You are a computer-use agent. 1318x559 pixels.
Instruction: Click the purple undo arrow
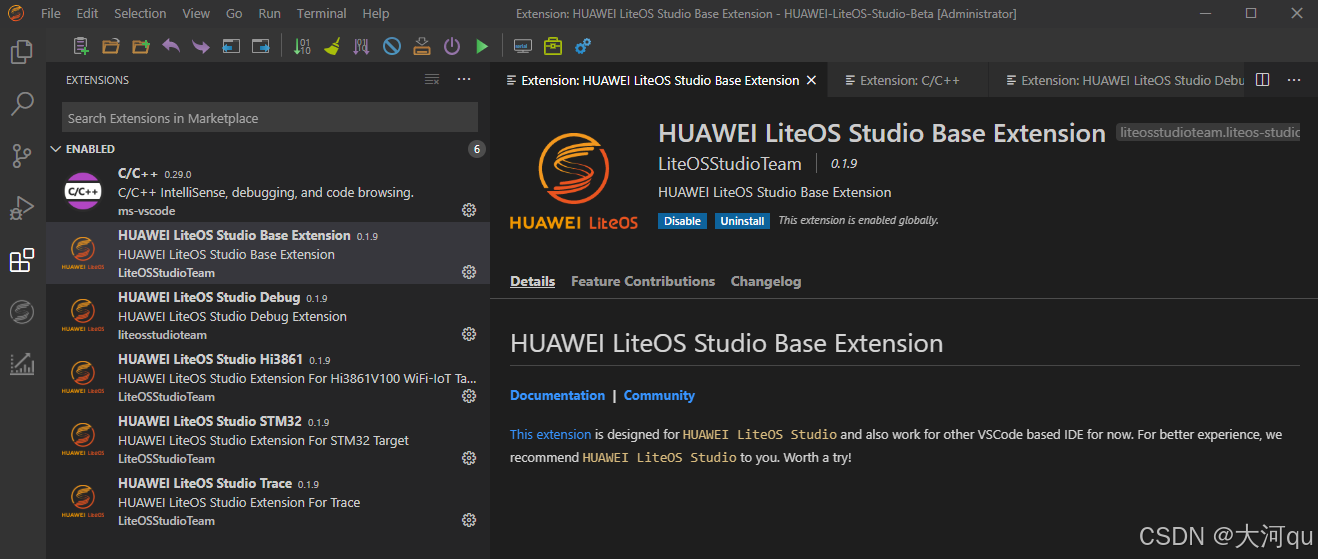pos(171,46)
